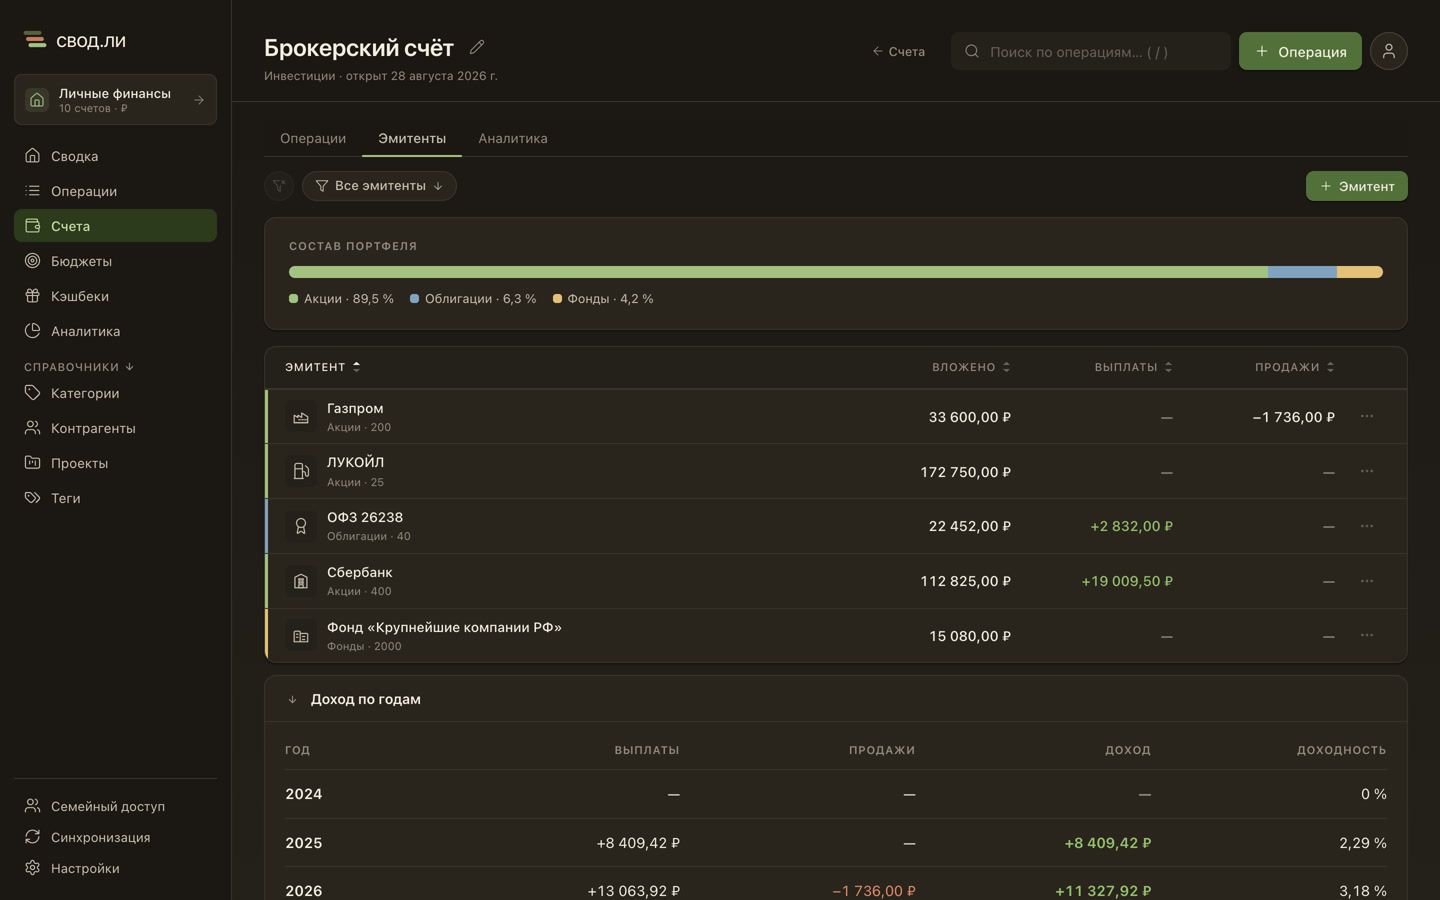The width and height of the screenshot is (1440, 900).
Task: Click the blue Облигации bar segment
Action: tap(1302, 272)
